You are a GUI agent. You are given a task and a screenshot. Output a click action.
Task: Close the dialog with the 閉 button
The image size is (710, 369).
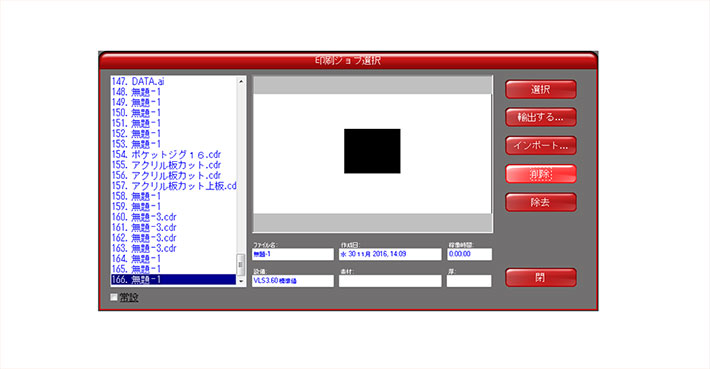(541, 278)
